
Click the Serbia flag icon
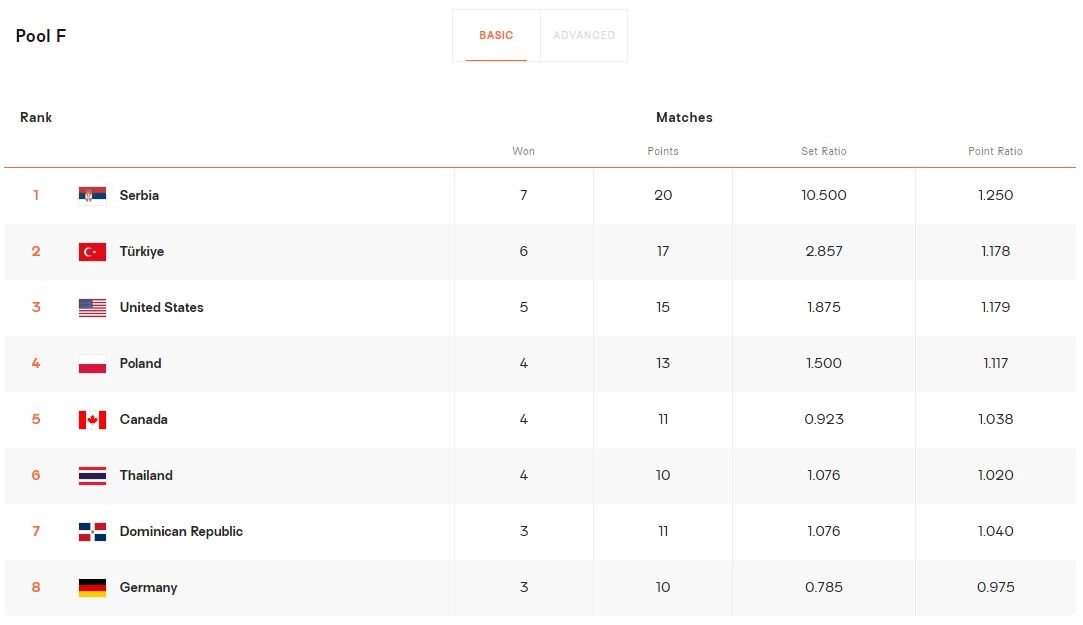(92, 196)
